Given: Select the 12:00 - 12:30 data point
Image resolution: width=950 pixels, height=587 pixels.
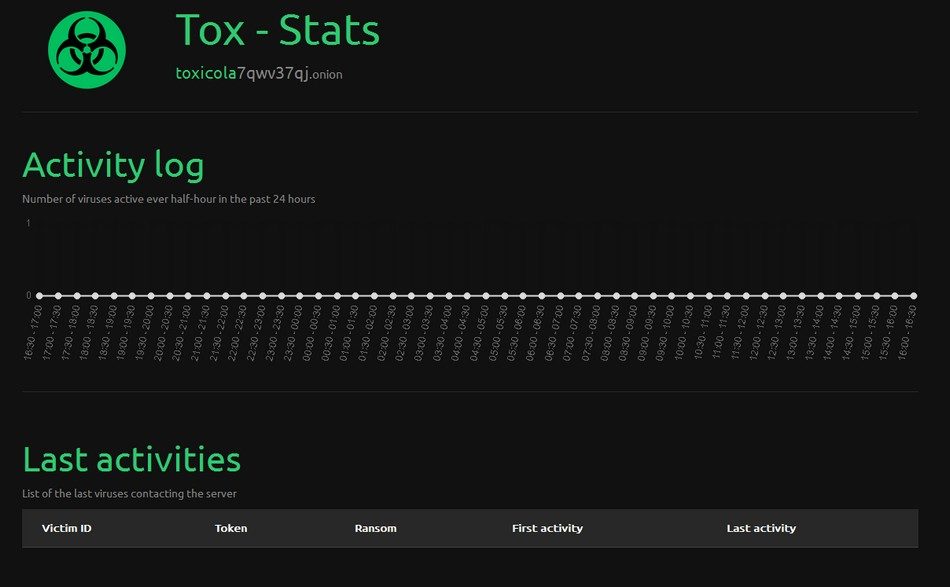Looking at the screenshot, I should point(765,296).
